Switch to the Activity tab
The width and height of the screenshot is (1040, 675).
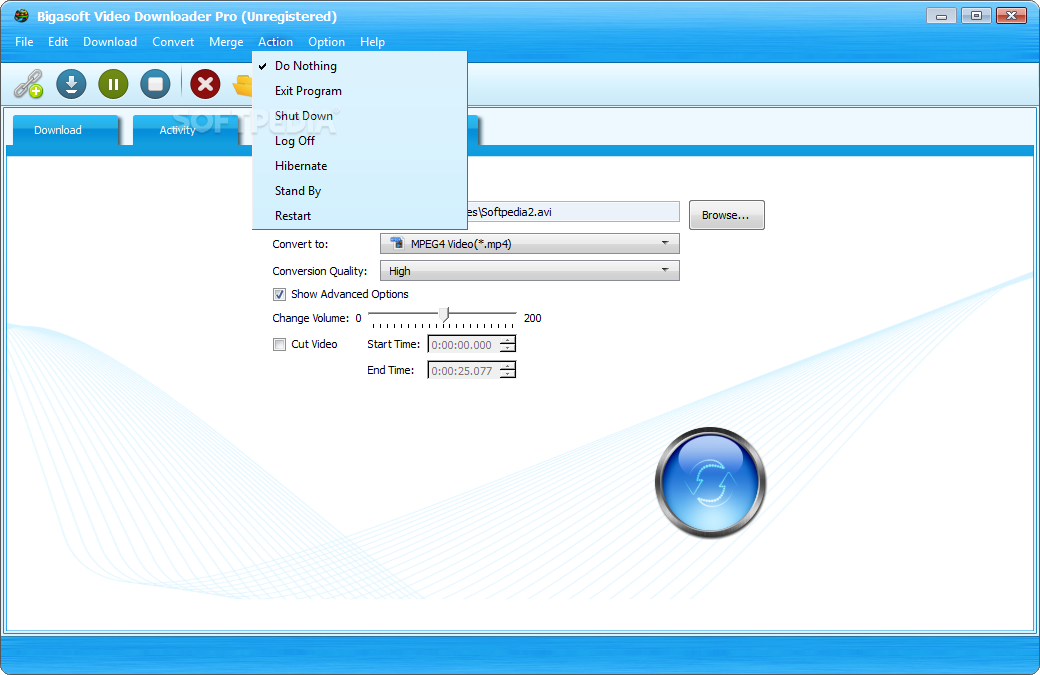pos(186,130)
